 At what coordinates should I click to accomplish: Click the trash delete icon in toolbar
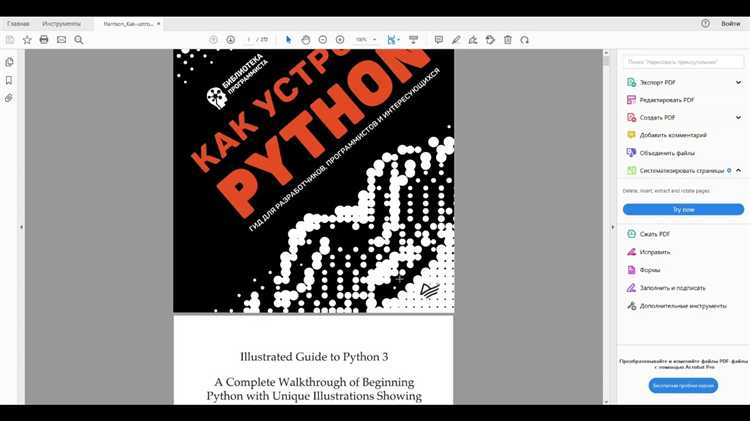[508, 40]
